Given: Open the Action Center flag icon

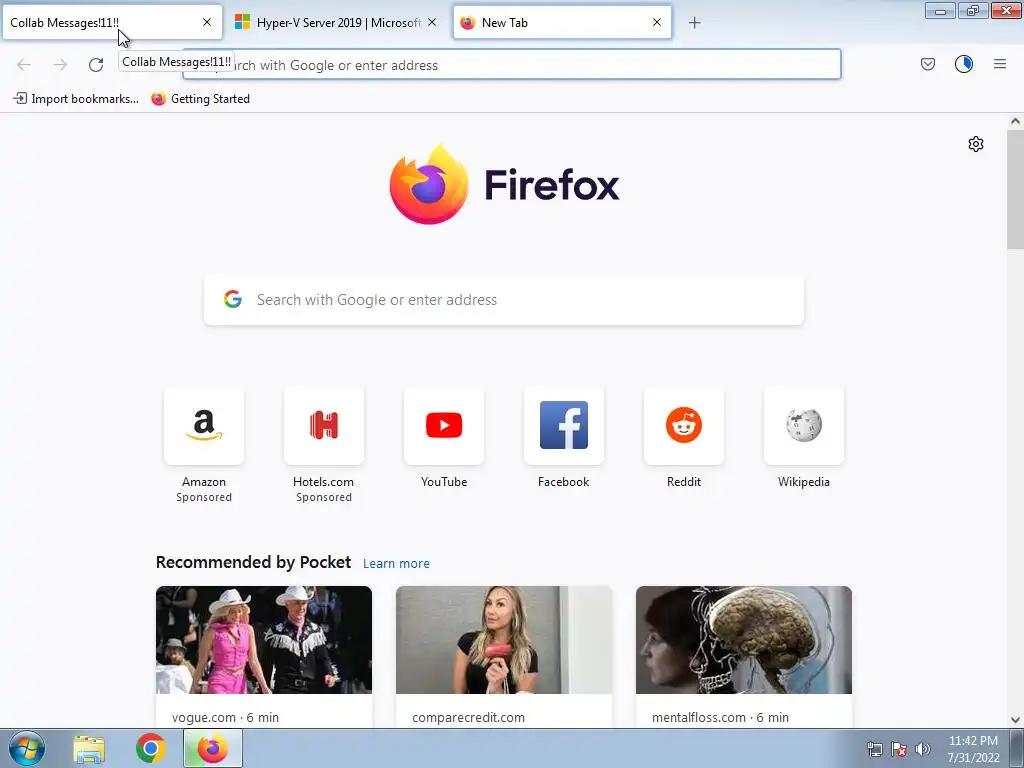Looking at the screenshot, I should [899, 749].
